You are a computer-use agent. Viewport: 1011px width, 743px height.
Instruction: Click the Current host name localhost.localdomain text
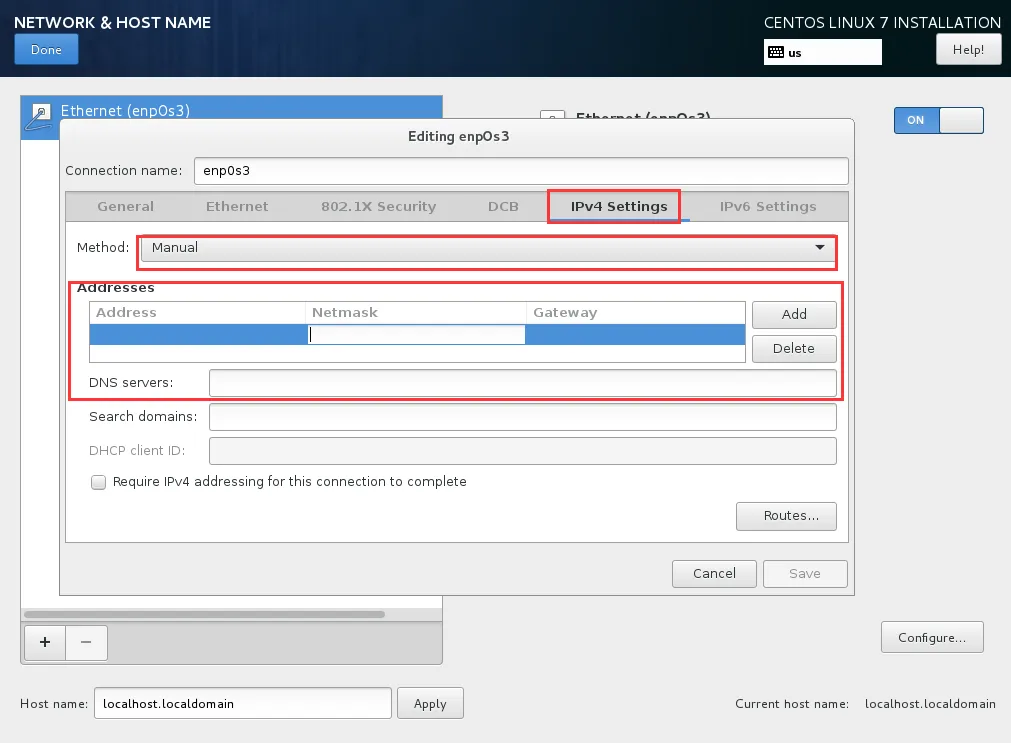[x=930, y=704]
